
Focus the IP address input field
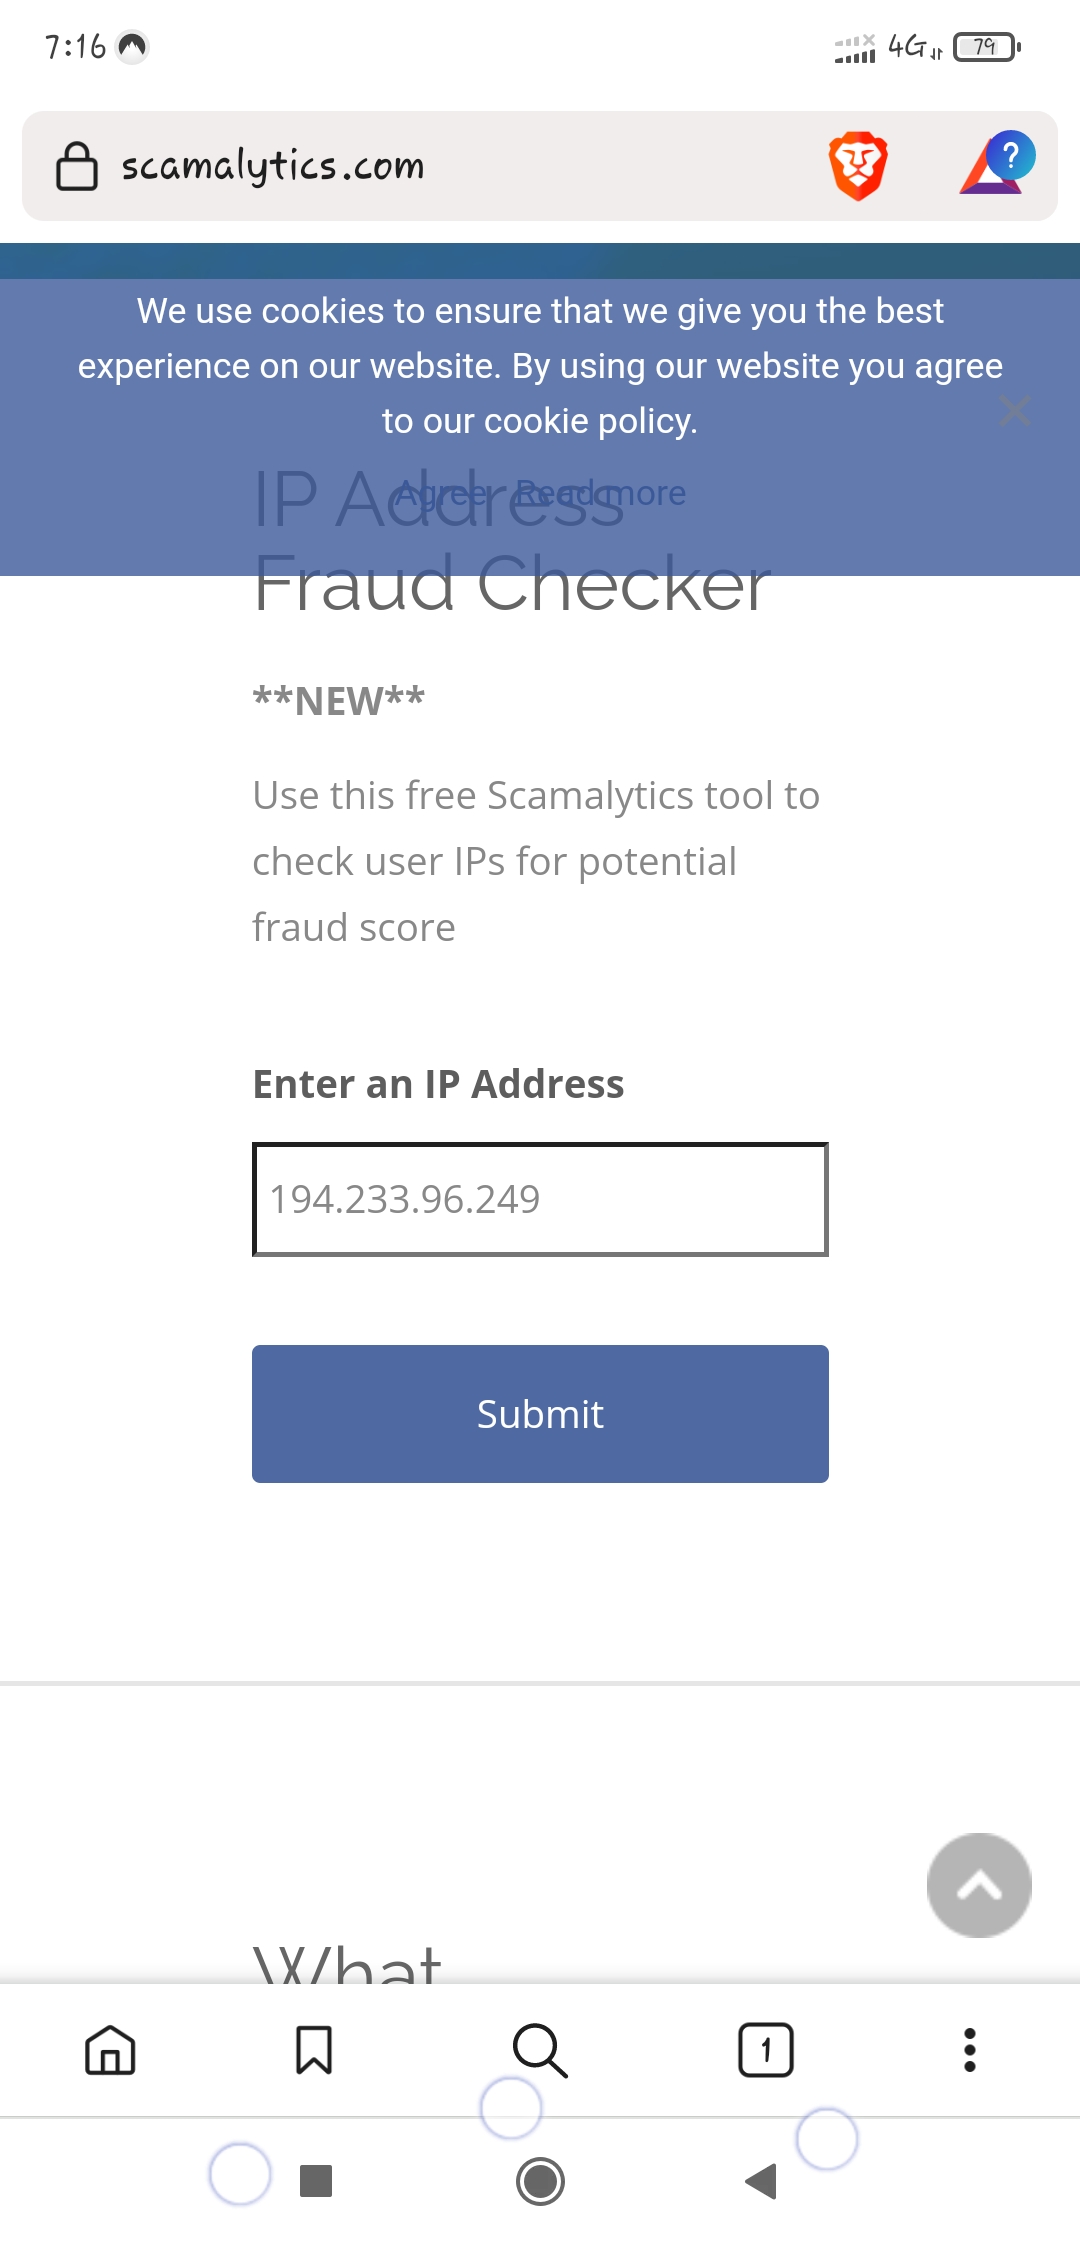[x=540, y=1199]
